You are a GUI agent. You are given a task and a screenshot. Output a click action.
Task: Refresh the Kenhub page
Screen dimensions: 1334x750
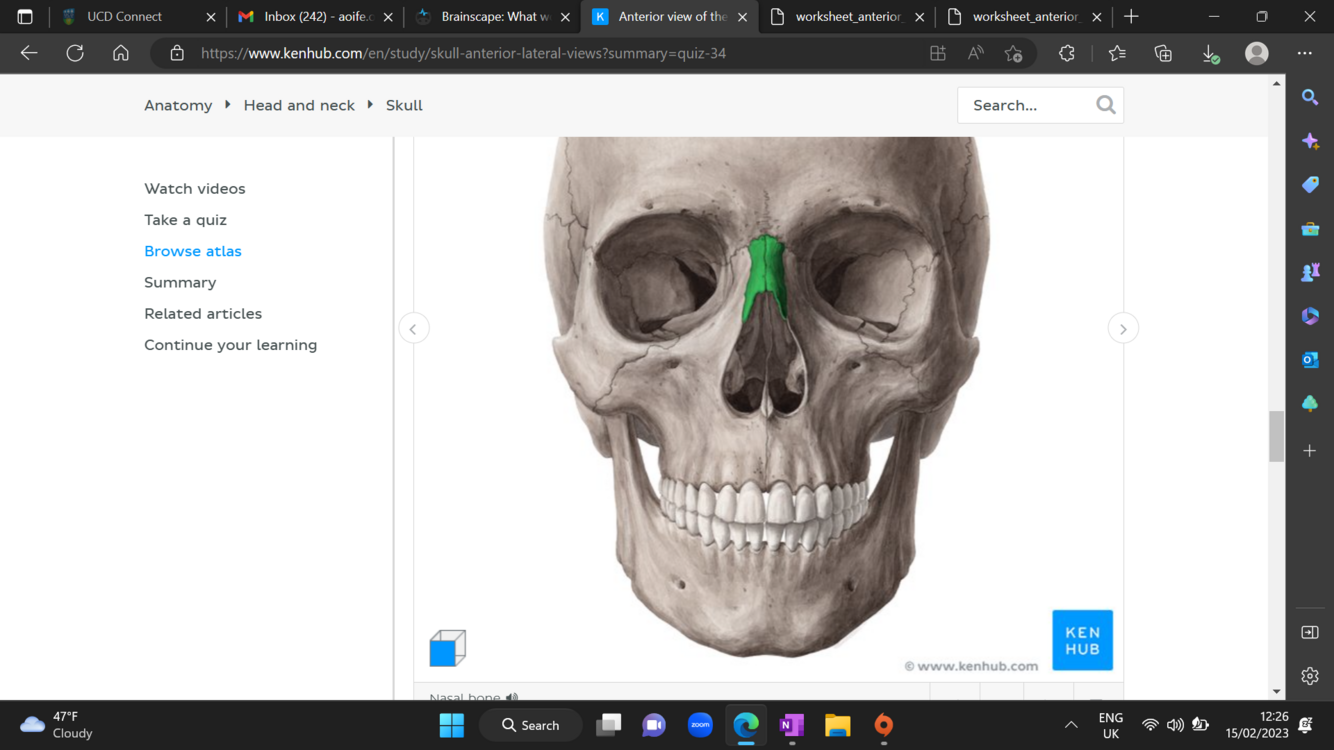tap(75, 53)
